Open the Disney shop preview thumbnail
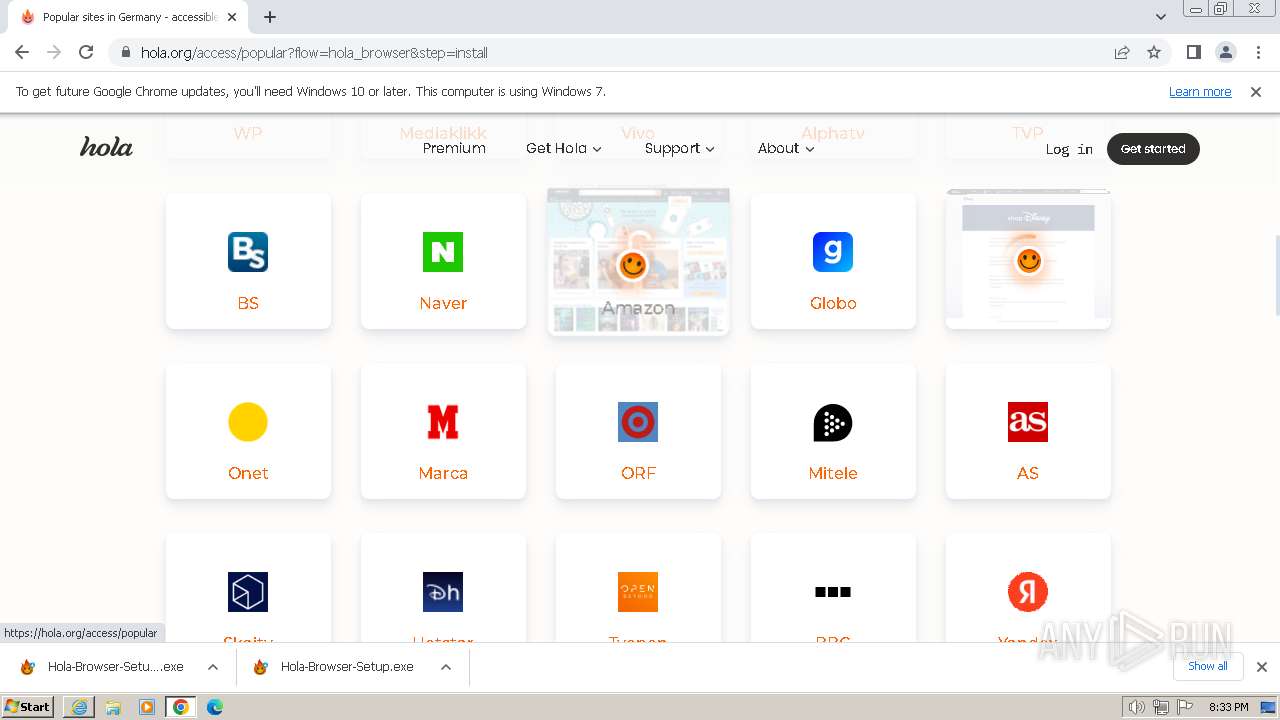The height and width of the screenshot is (720, 1280). coord(1028,259)
